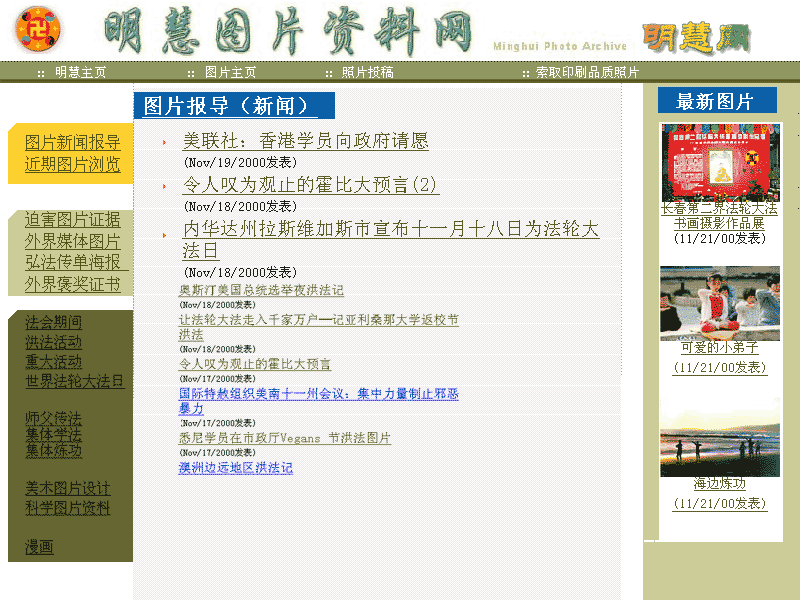Viewport: 800px width, 600px height.
Task: Select 图片新闻报导 in the left sidebar
Action: [x=72, y=142]
